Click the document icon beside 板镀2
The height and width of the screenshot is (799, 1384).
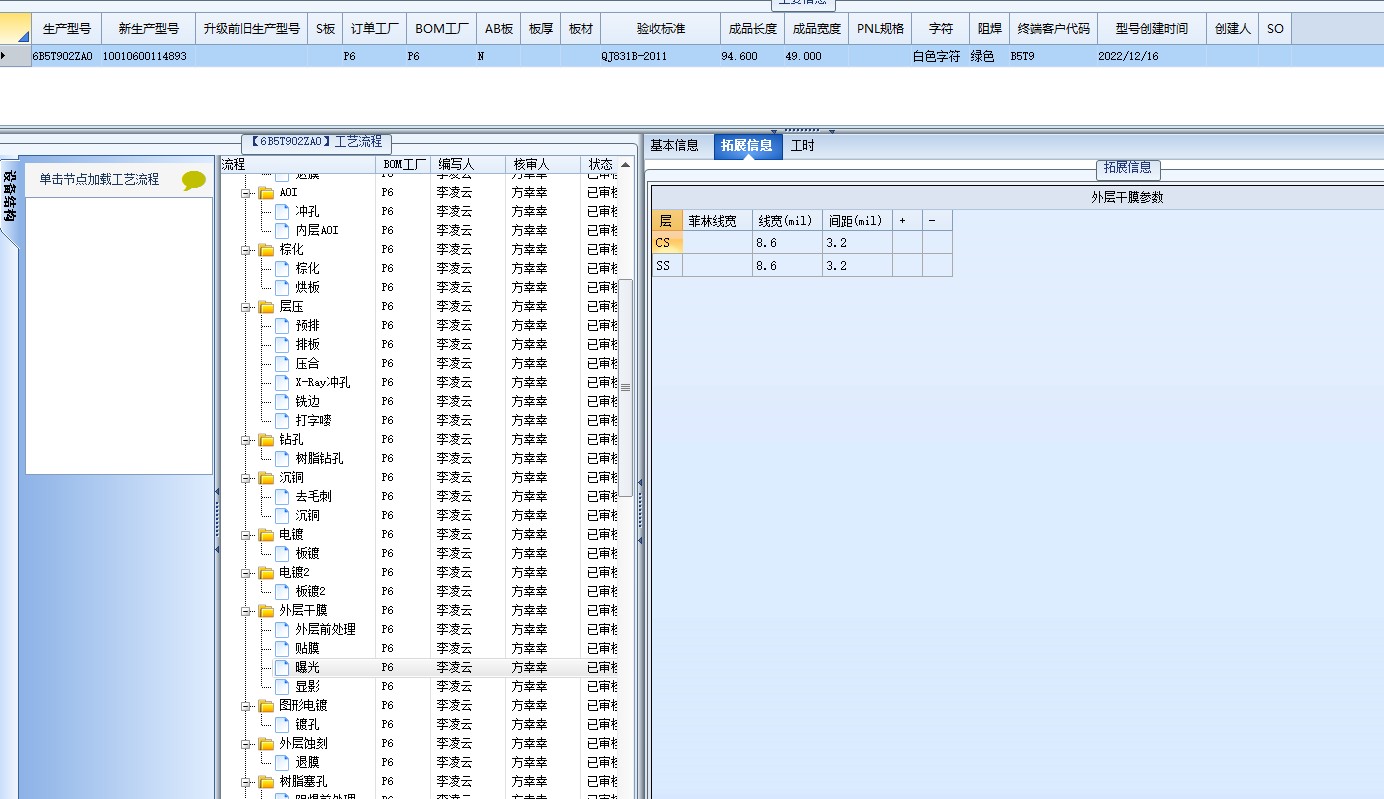click(x=282, y=591)
